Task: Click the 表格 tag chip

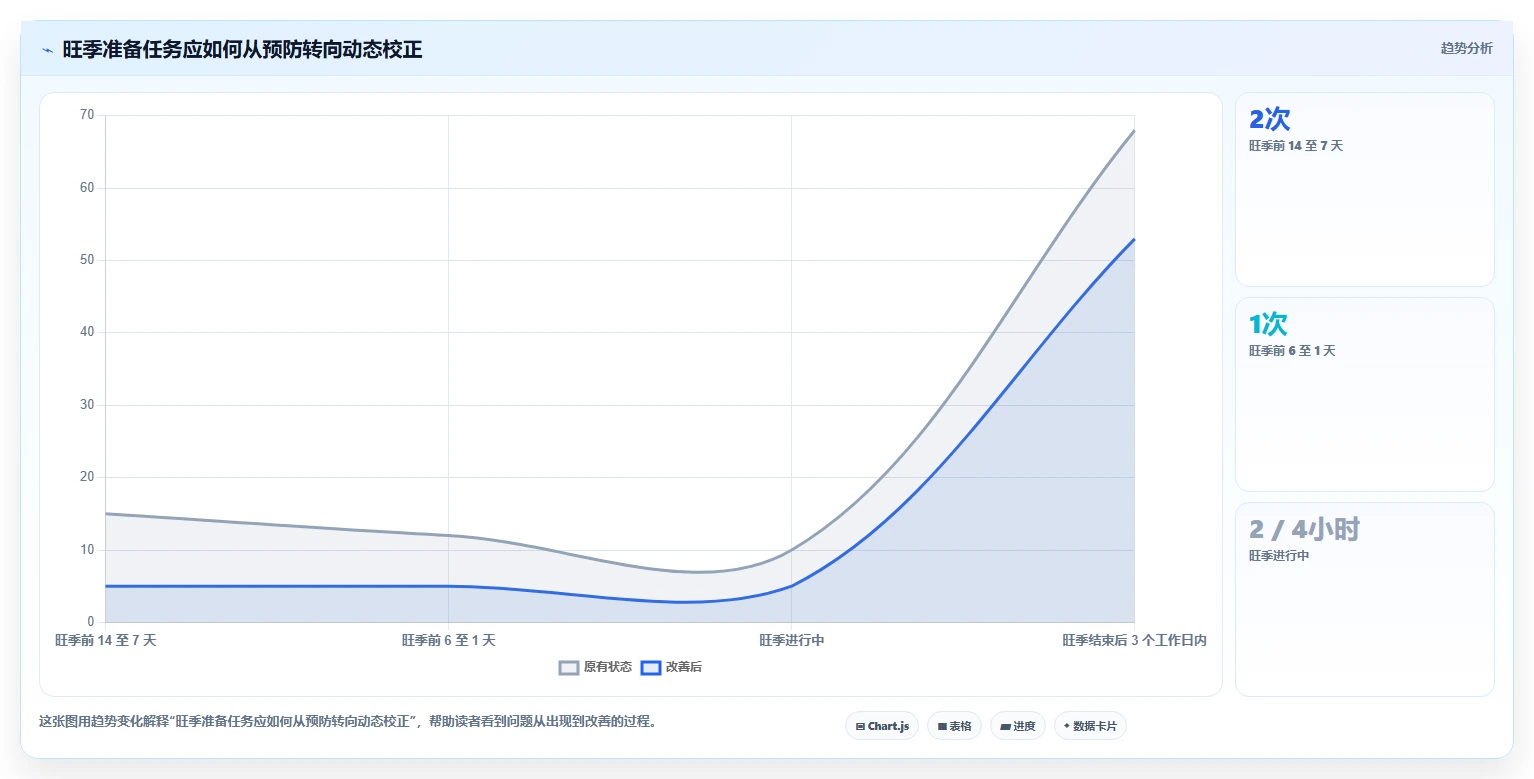Action: coord(955,726)
